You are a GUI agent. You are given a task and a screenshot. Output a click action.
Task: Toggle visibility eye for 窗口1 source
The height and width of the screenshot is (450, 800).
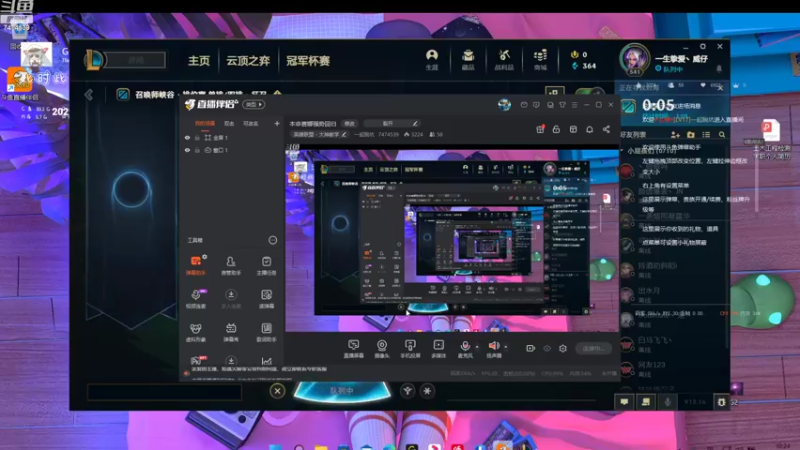pyautogui.click(x=187, y=151)
